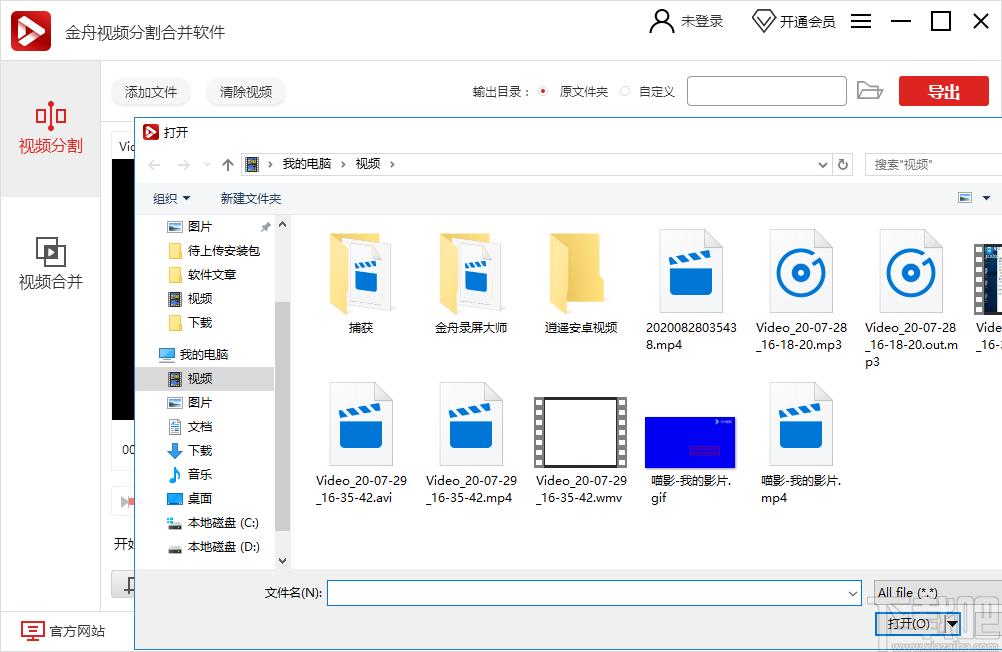
Task: Click the 打开(O) open button
Action: [x=909, y=623]
